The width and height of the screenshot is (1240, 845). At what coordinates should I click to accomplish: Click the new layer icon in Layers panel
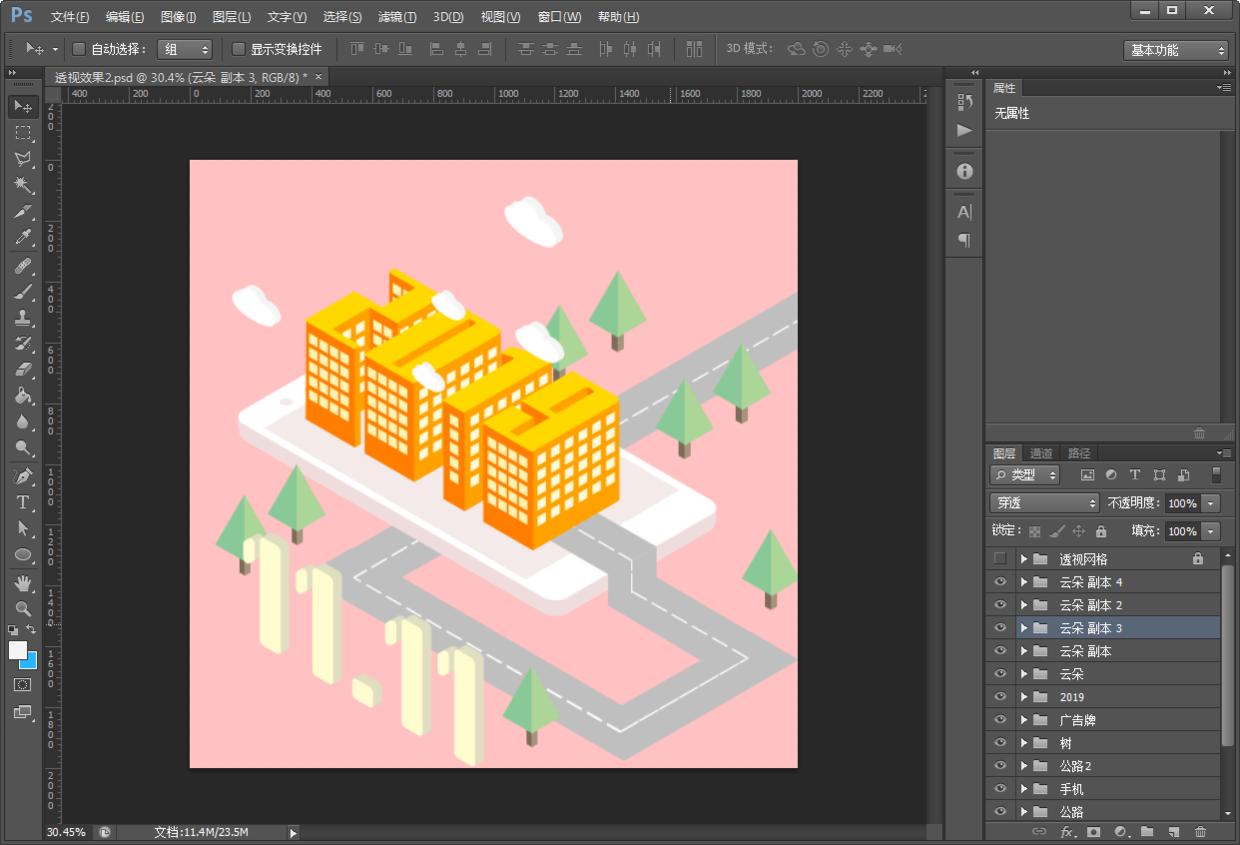pyautogui.click(x=1174, y=832)
